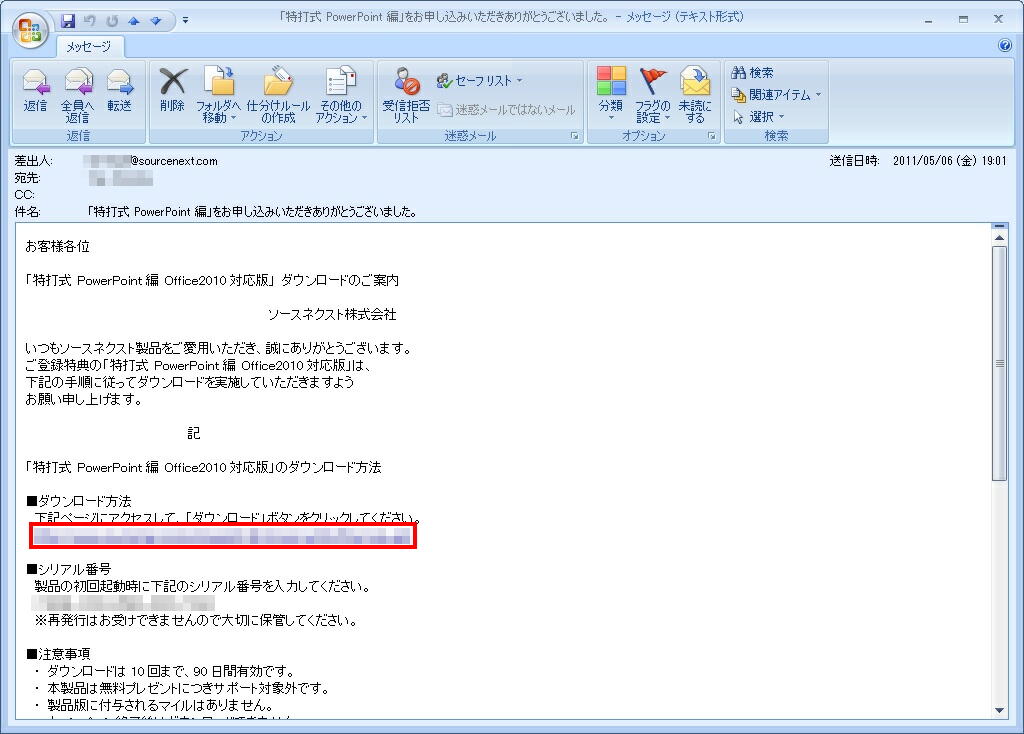Click the blurred 宛先 recipient name
This screenshot has height=734, width=1024.
coord(121,178)
